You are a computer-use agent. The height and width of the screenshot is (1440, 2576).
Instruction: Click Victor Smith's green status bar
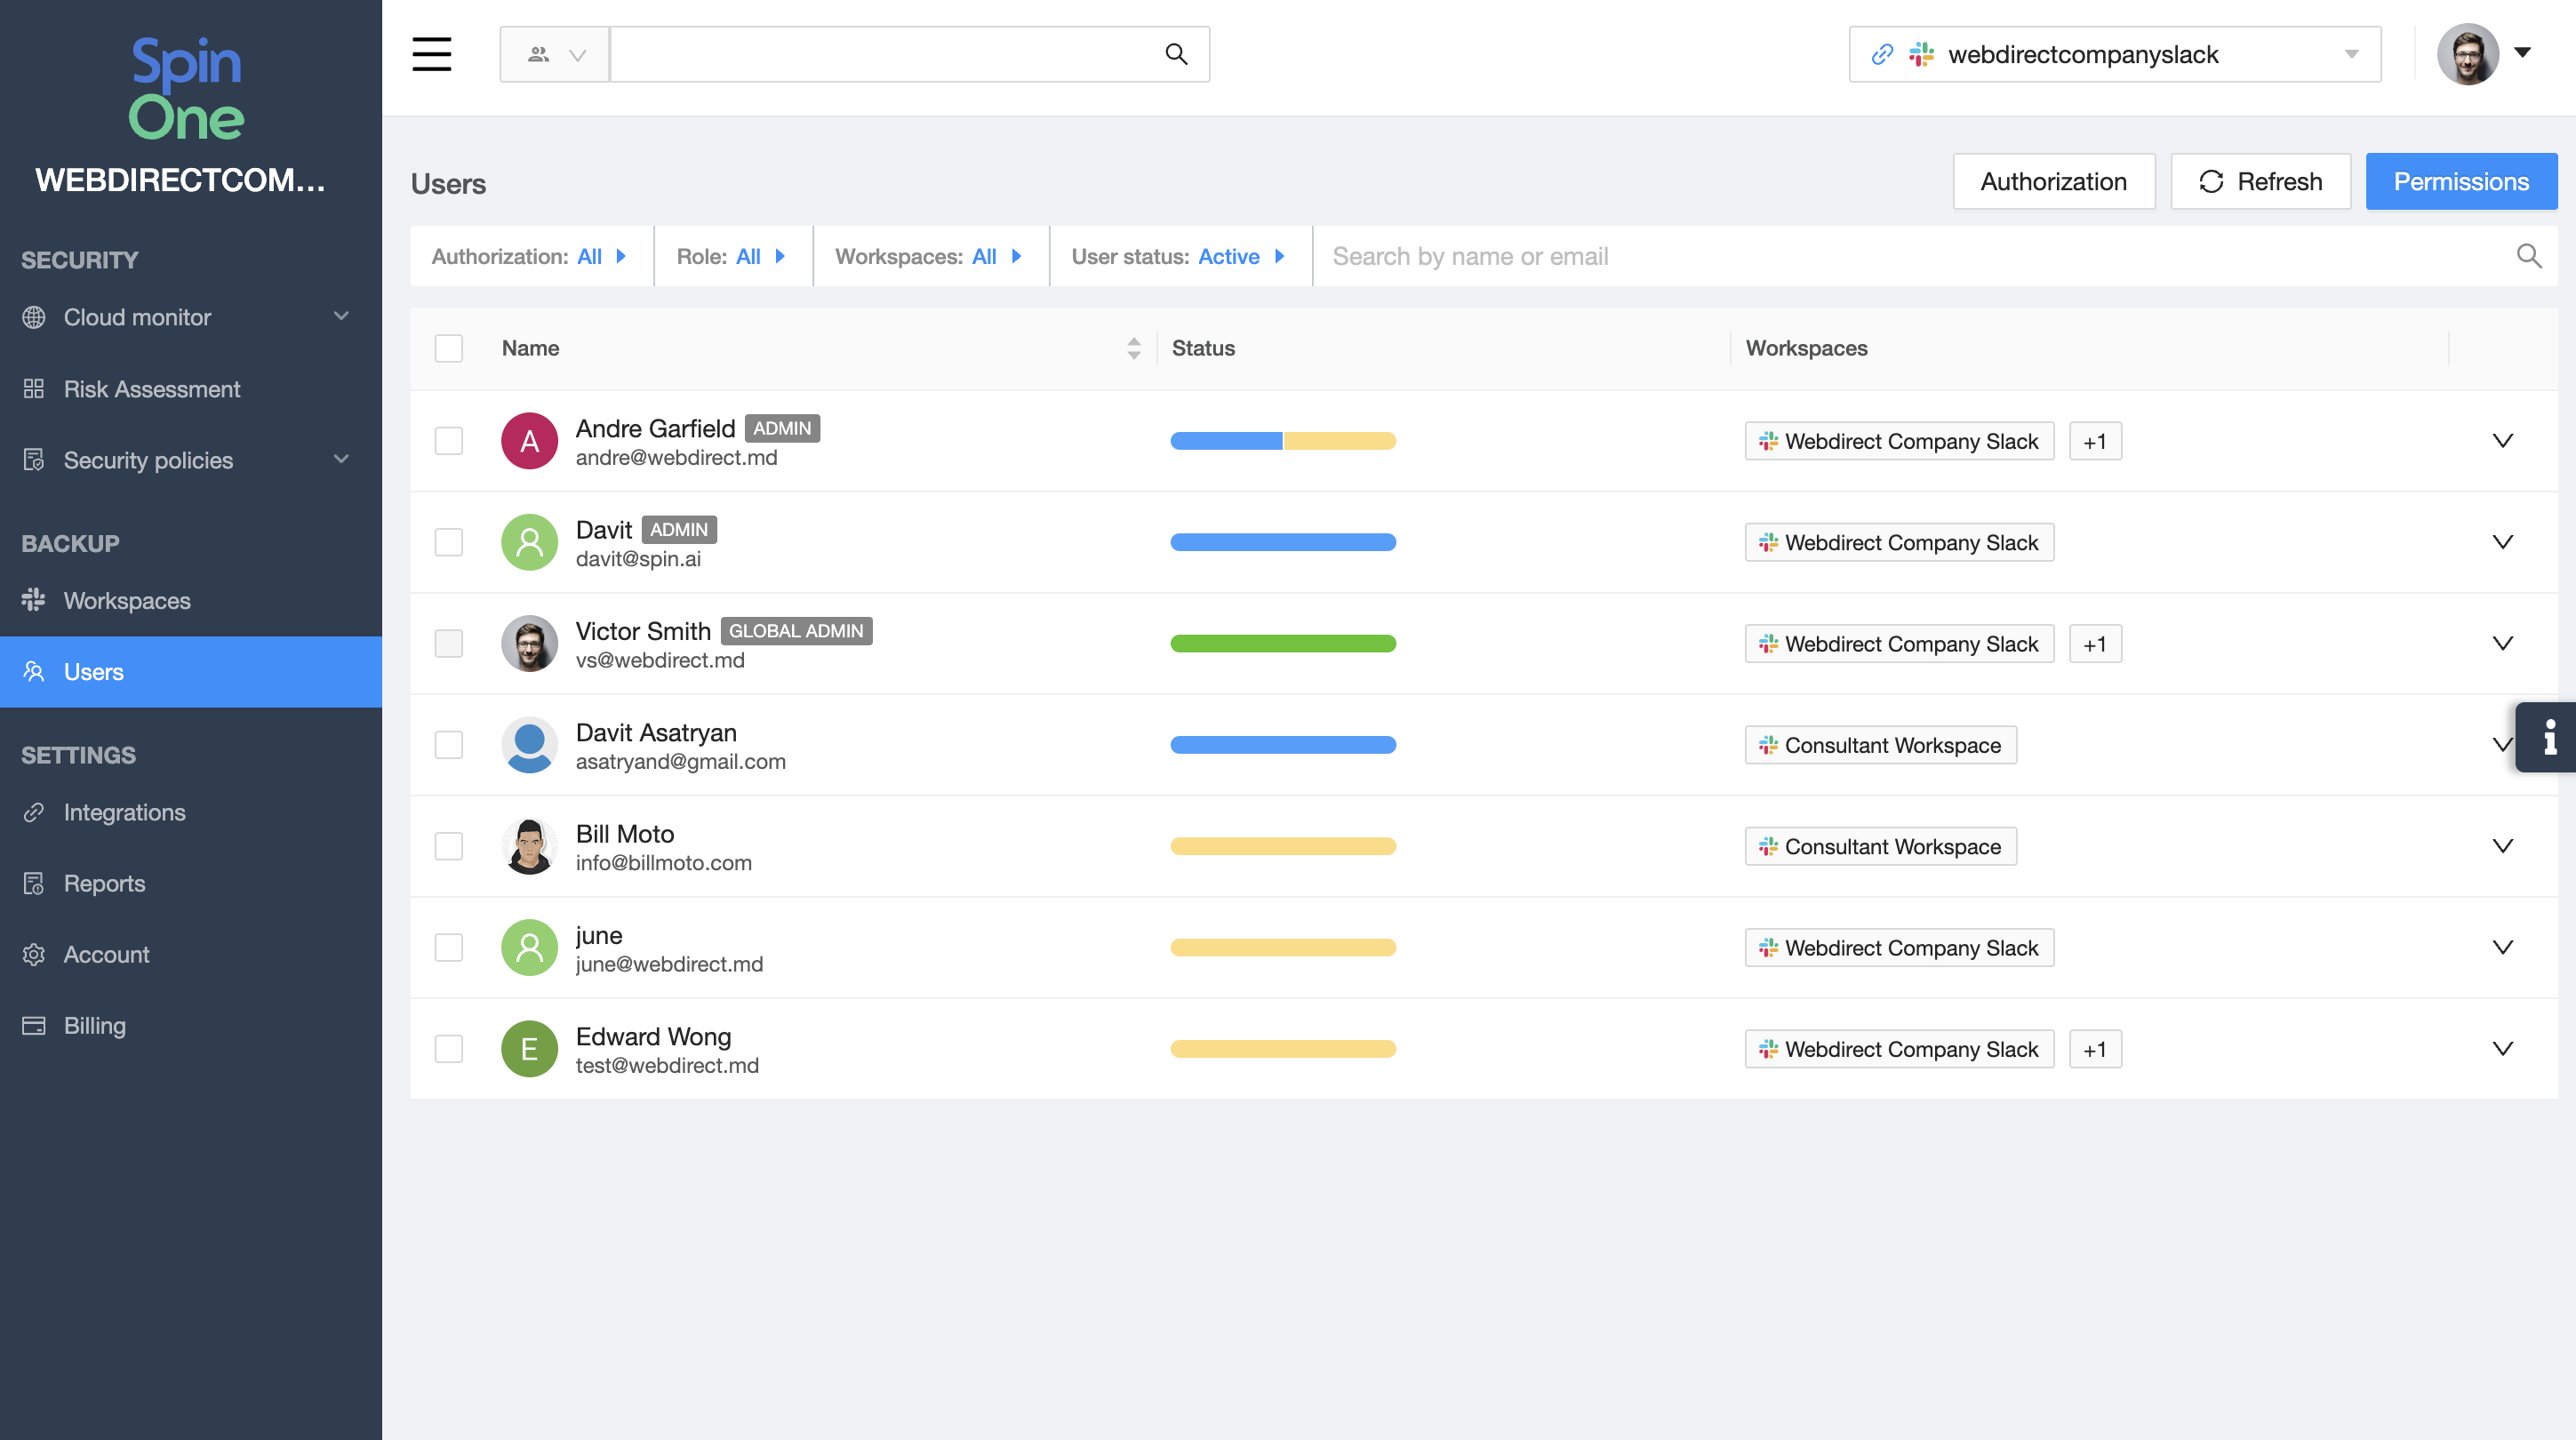1283,643
